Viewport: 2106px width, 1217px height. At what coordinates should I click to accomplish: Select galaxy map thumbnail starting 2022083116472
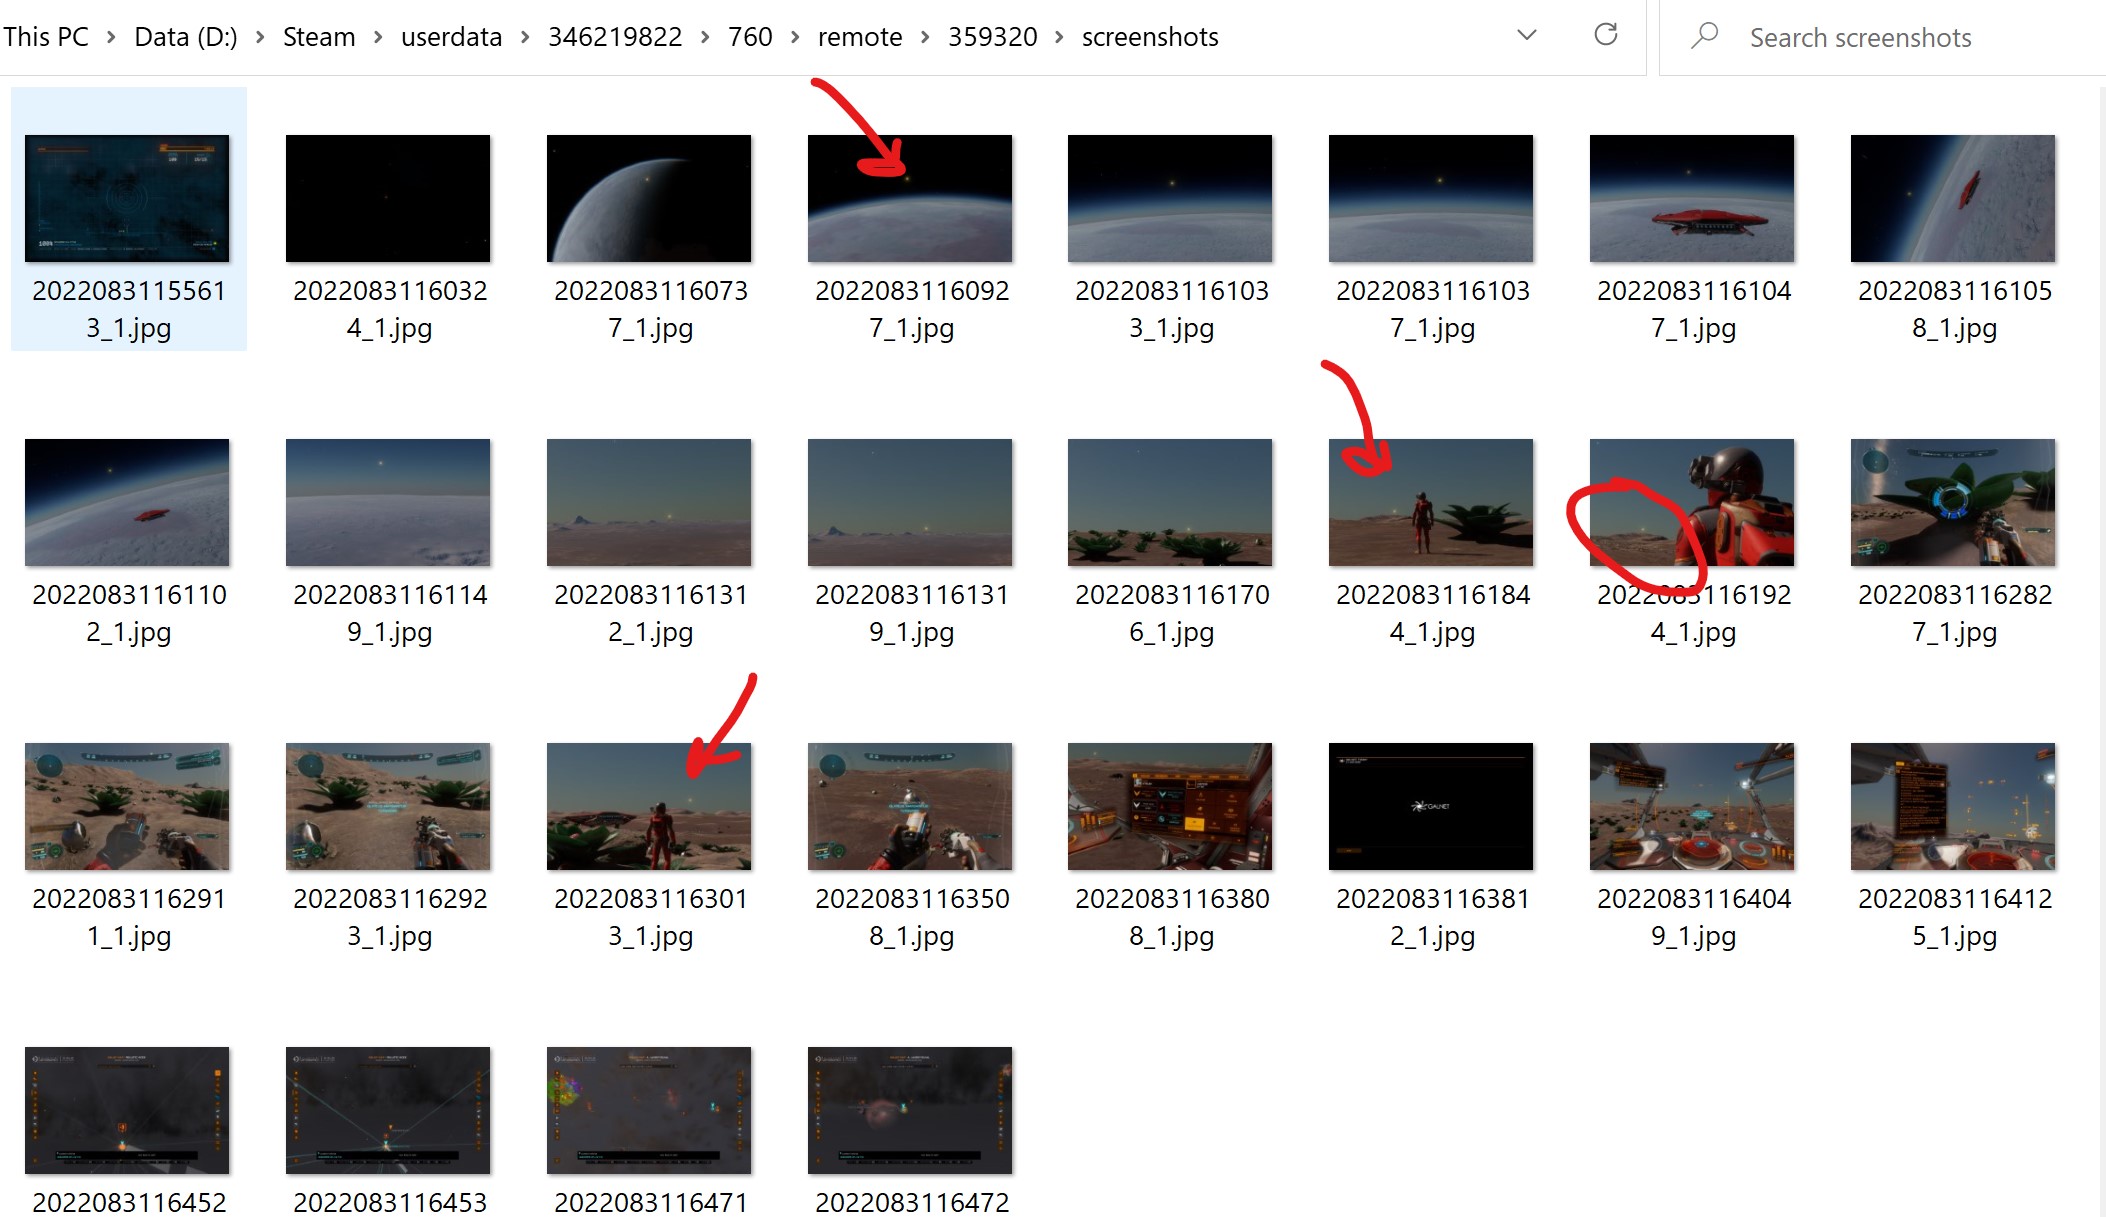point(910,1110)
